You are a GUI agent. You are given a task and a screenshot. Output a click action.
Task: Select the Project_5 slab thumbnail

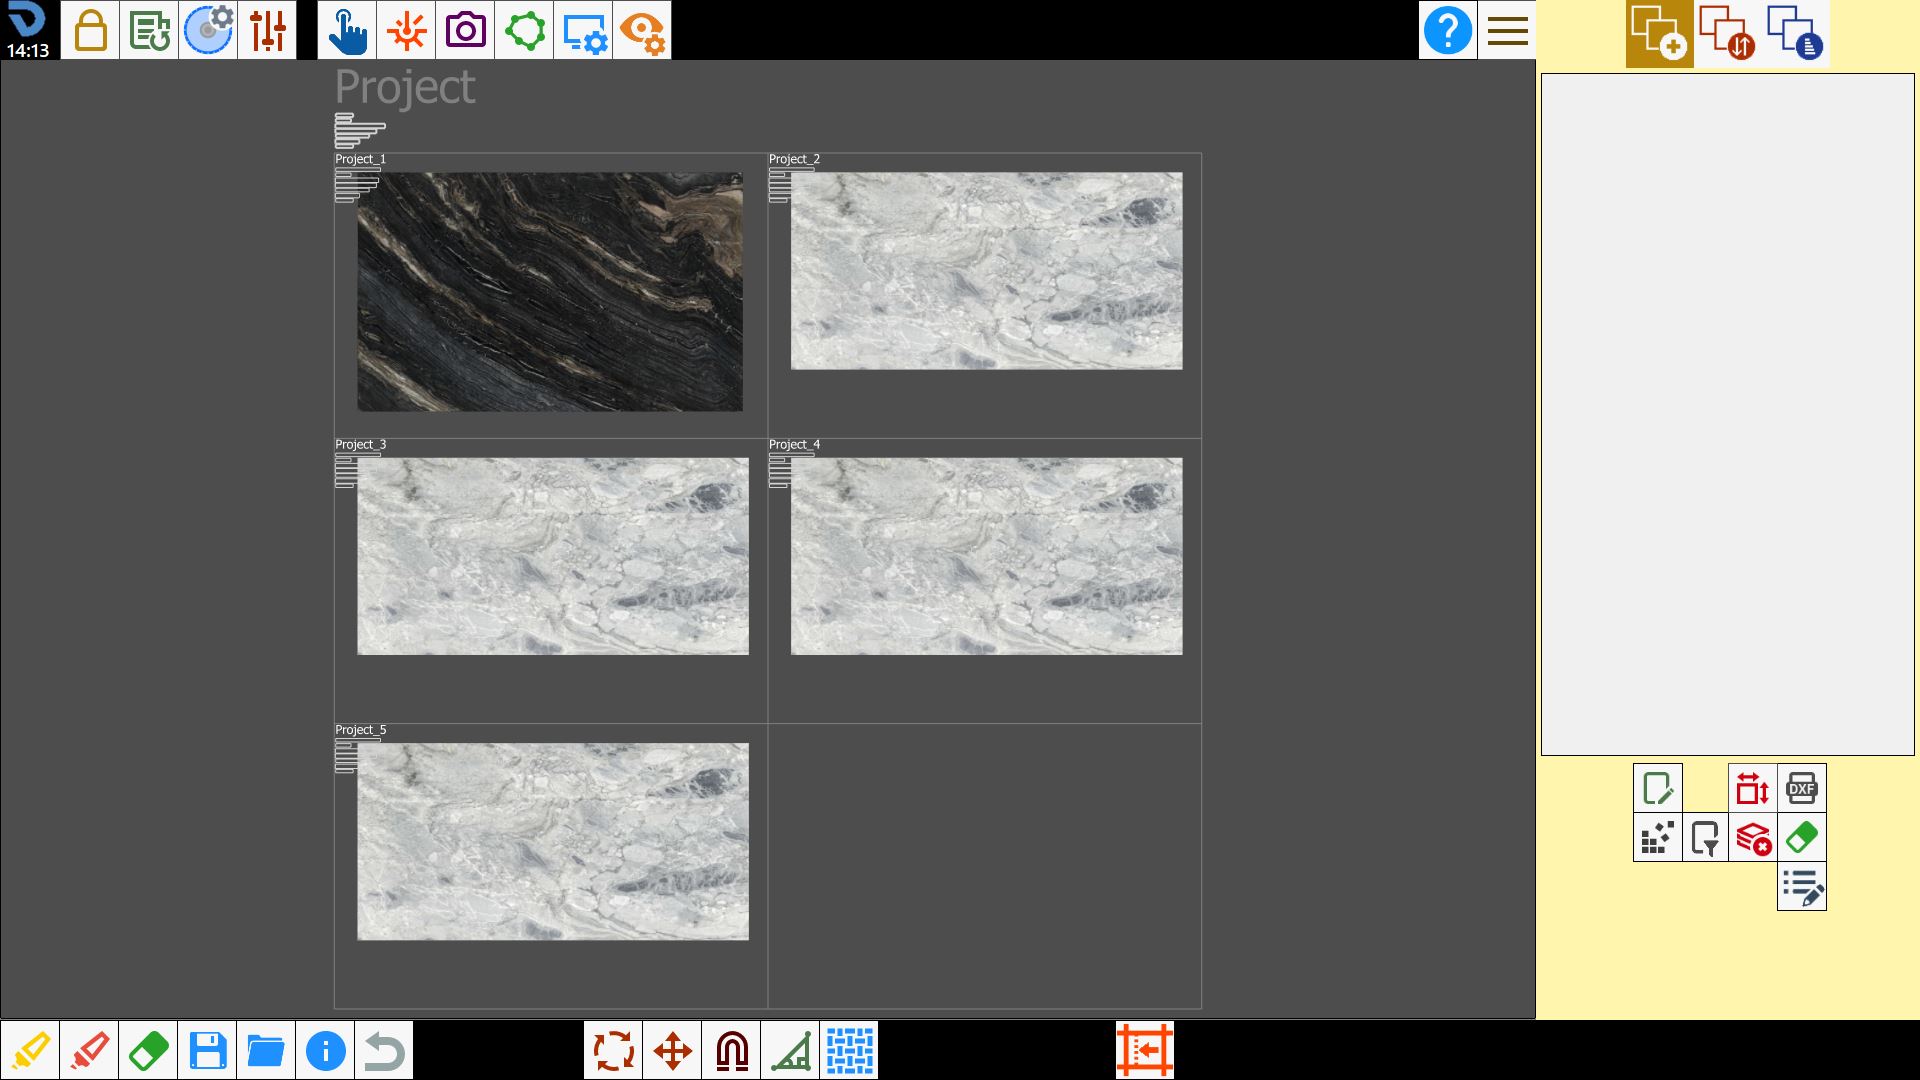coord(553,841)
